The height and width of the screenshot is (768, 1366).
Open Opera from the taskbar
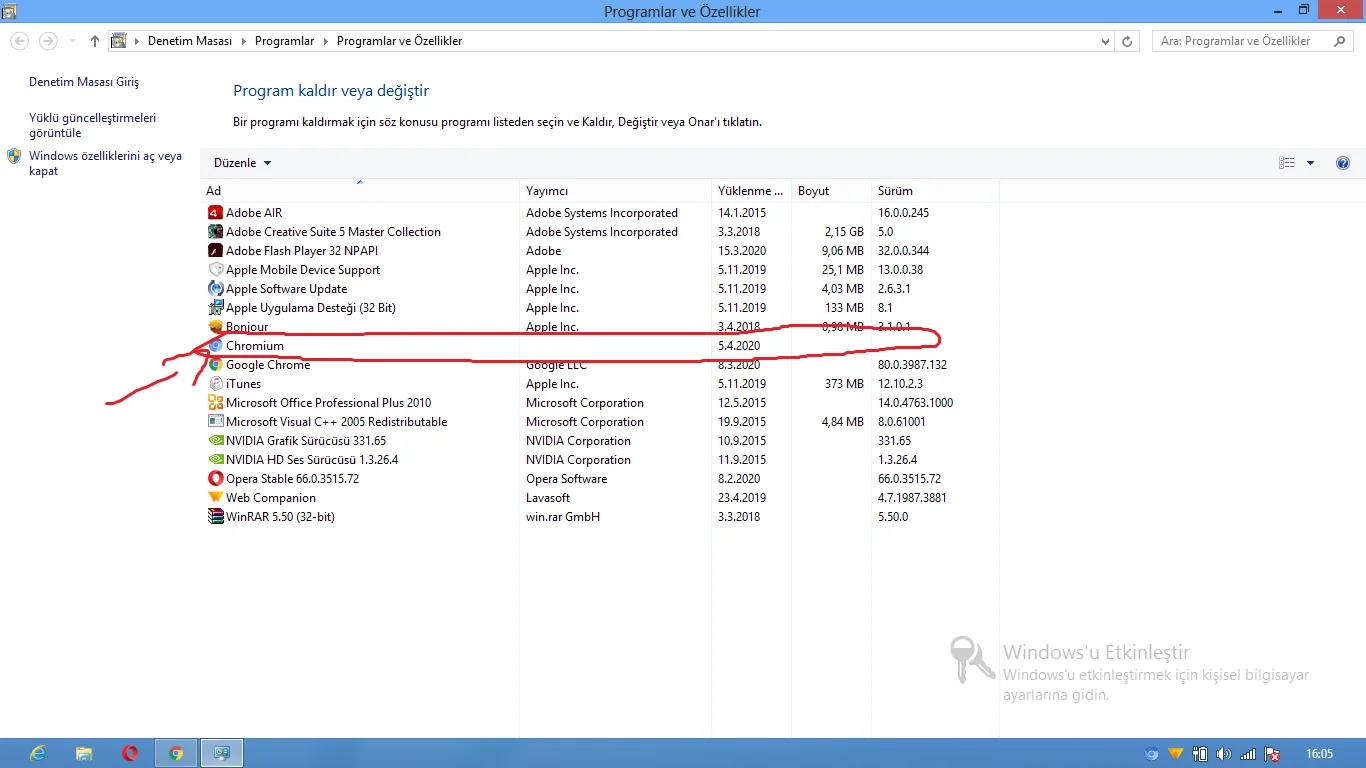click(x=130, y=753)
